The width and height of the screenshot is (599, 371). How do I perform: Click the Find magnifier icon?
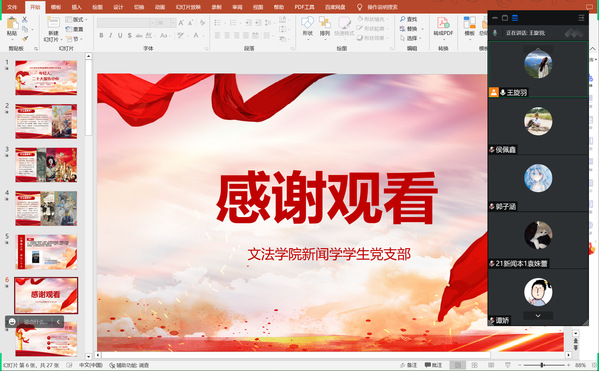pos(403,19)
